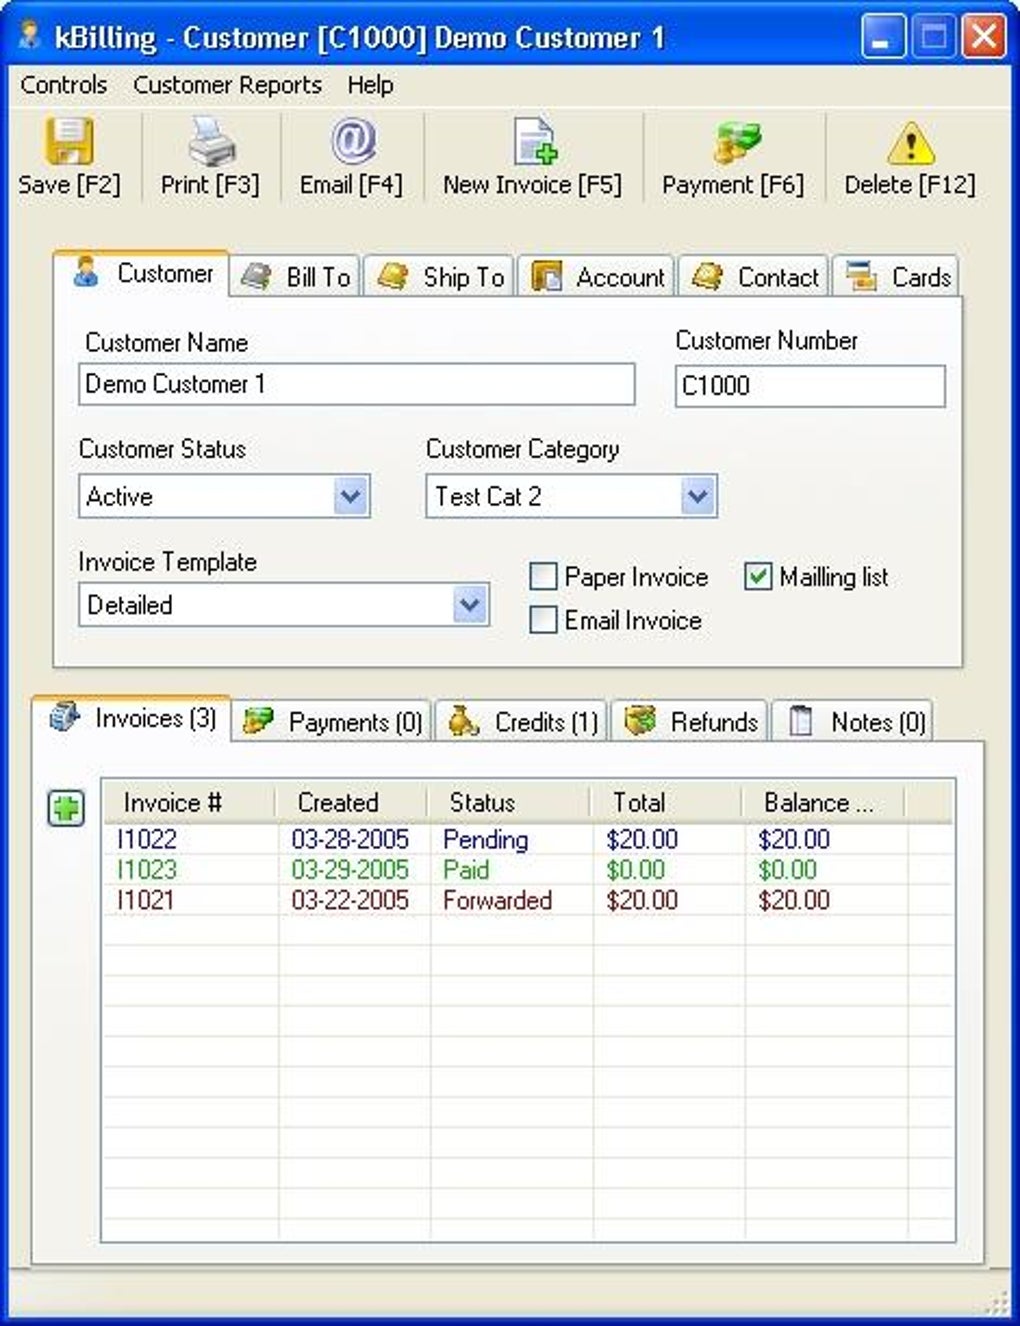The width and height of the screenshot is (1020, 1326).
Task: Switch to the Credits (1) tab
Action: click(522, 721)
